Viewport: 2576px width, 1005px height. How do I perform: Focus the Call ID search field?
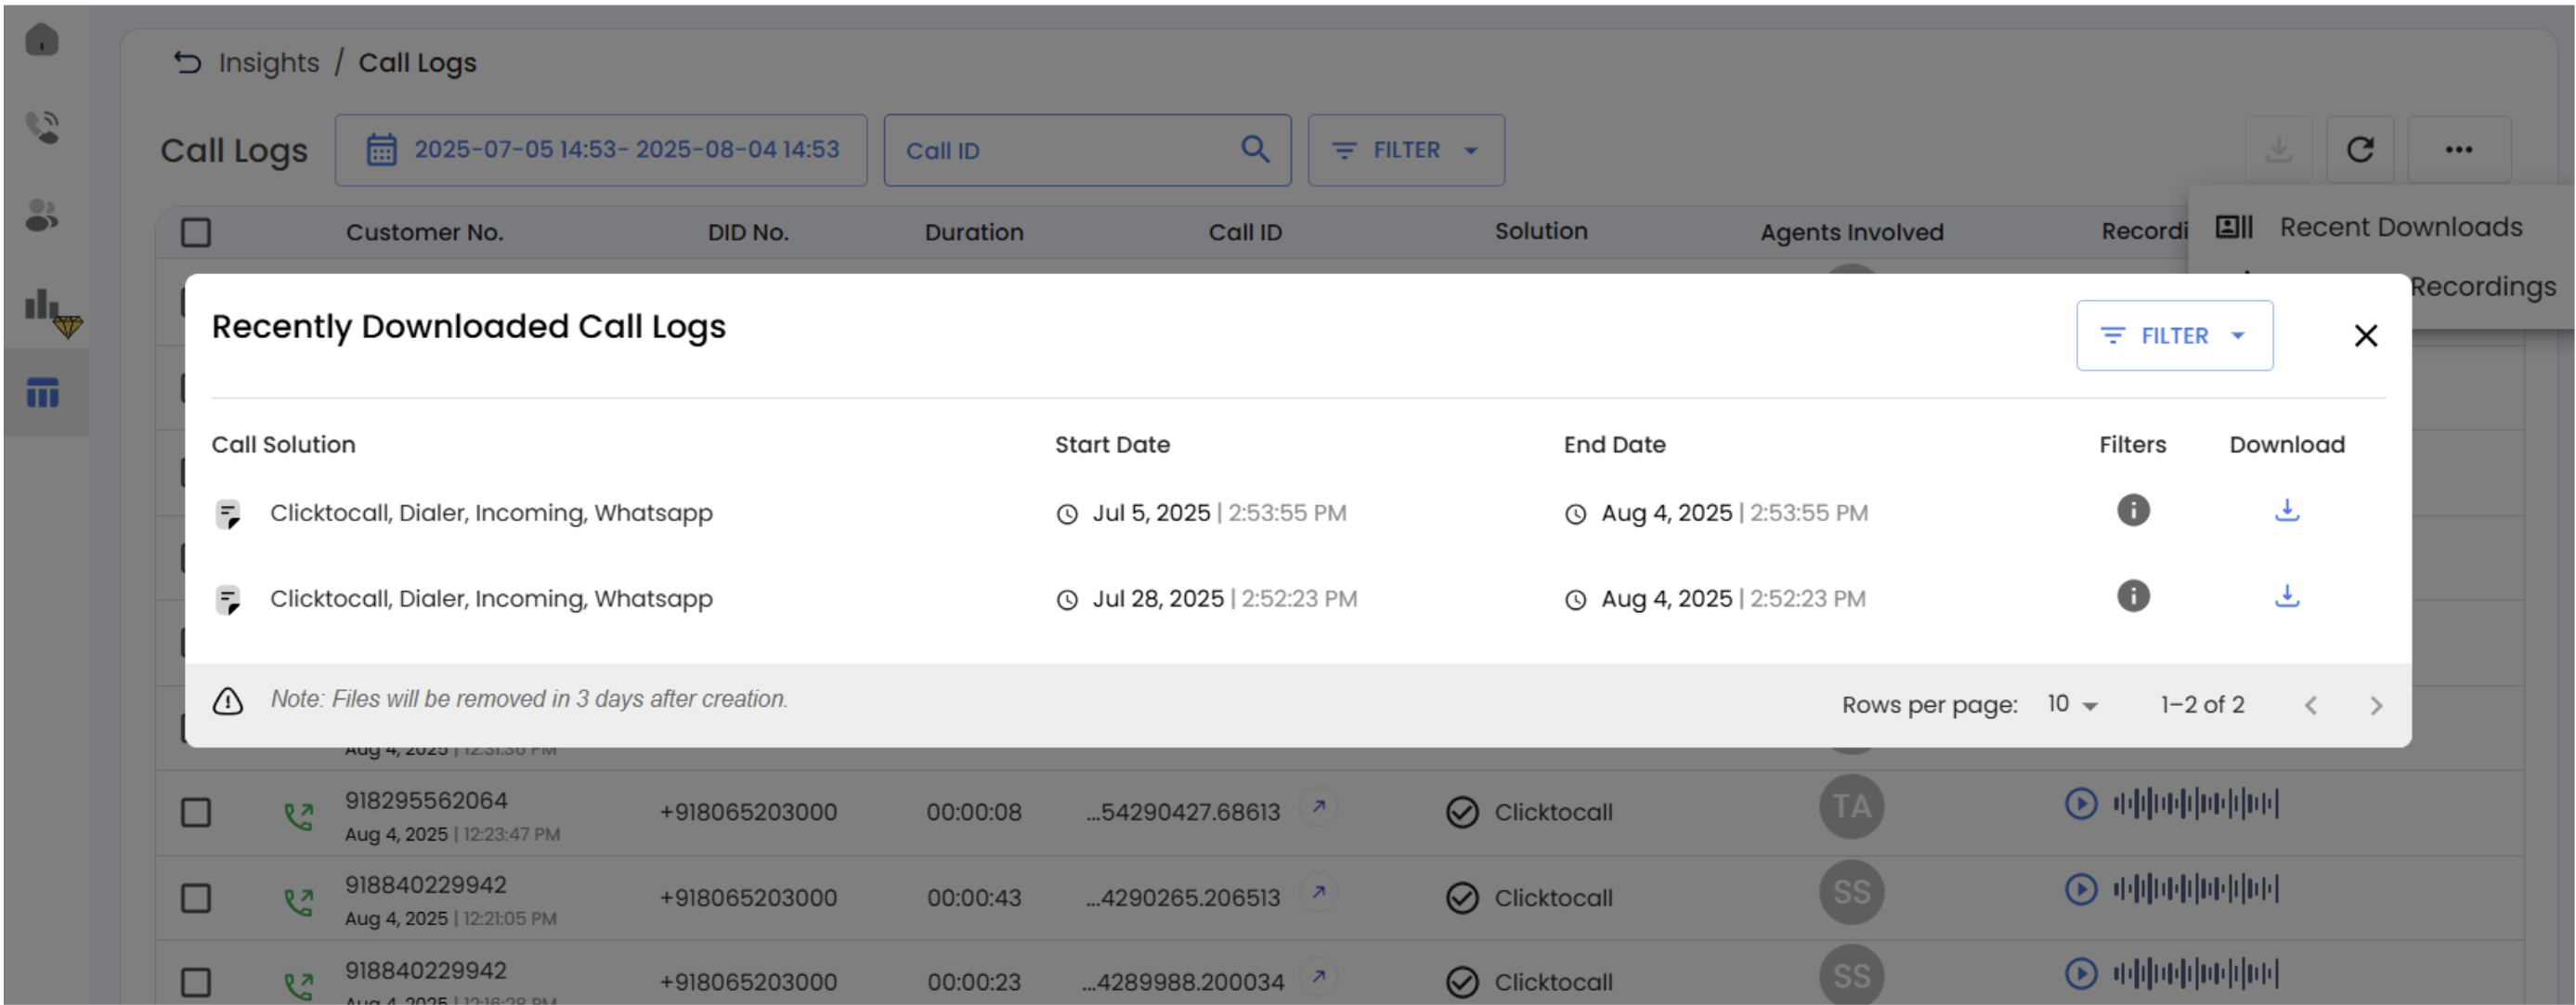click(1087, 150)
